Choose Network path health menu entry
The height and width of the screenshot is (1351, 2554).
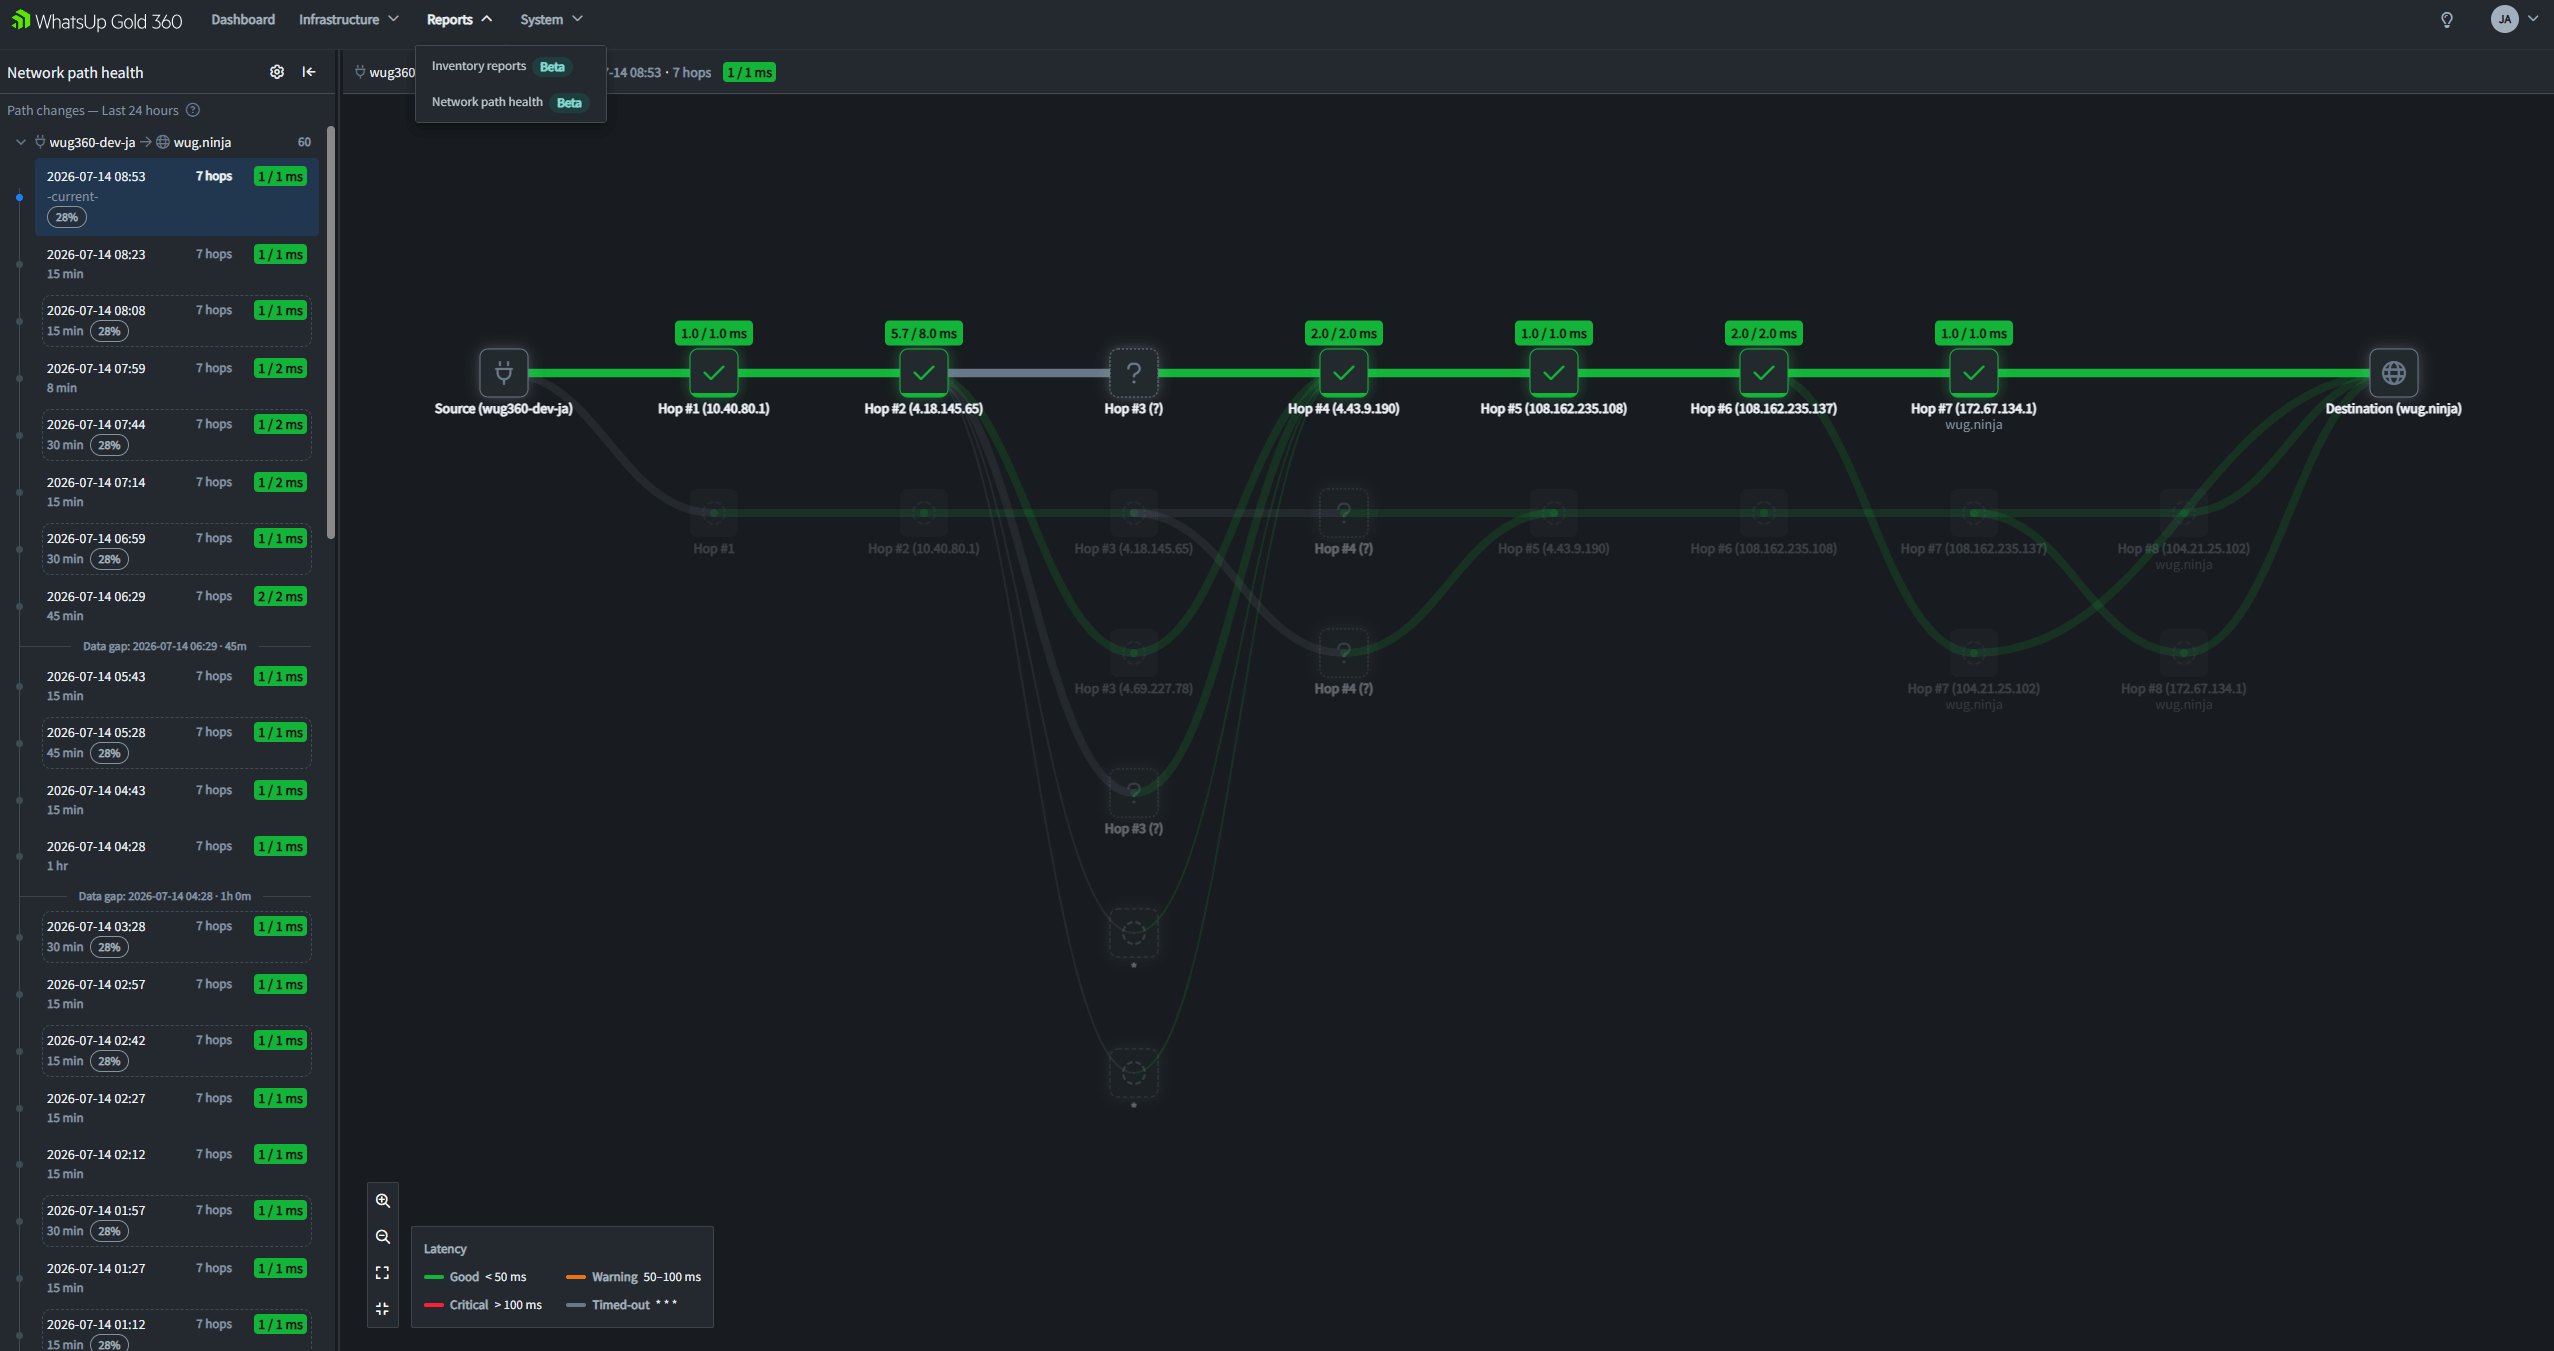coord(510,102)
